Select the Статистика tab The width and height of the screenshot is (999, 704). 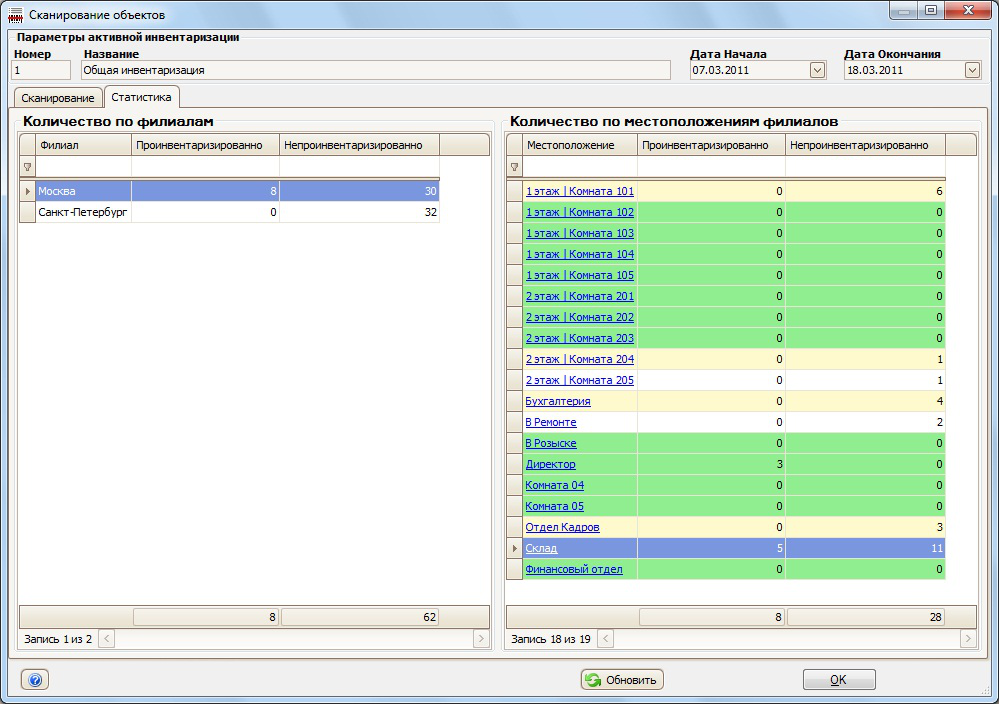tap(141, 97)
